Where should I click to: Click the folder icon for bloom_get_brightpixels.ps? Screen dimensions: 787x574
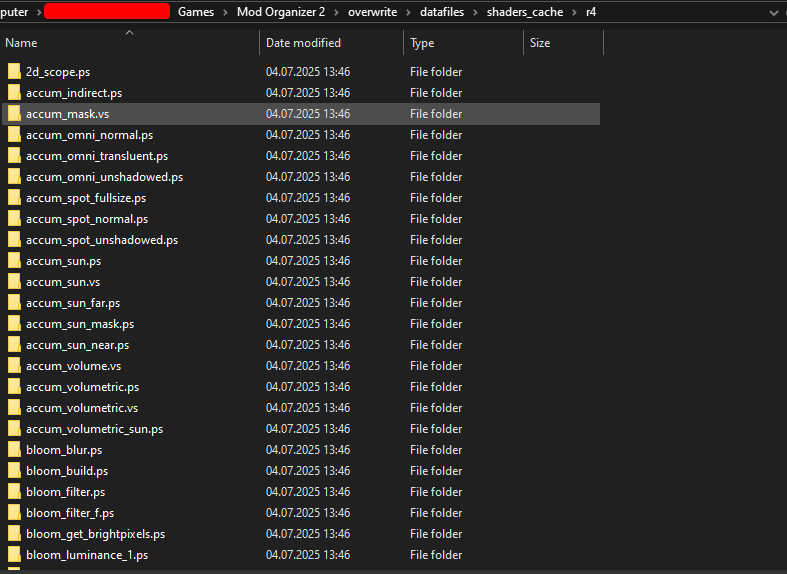14,534
